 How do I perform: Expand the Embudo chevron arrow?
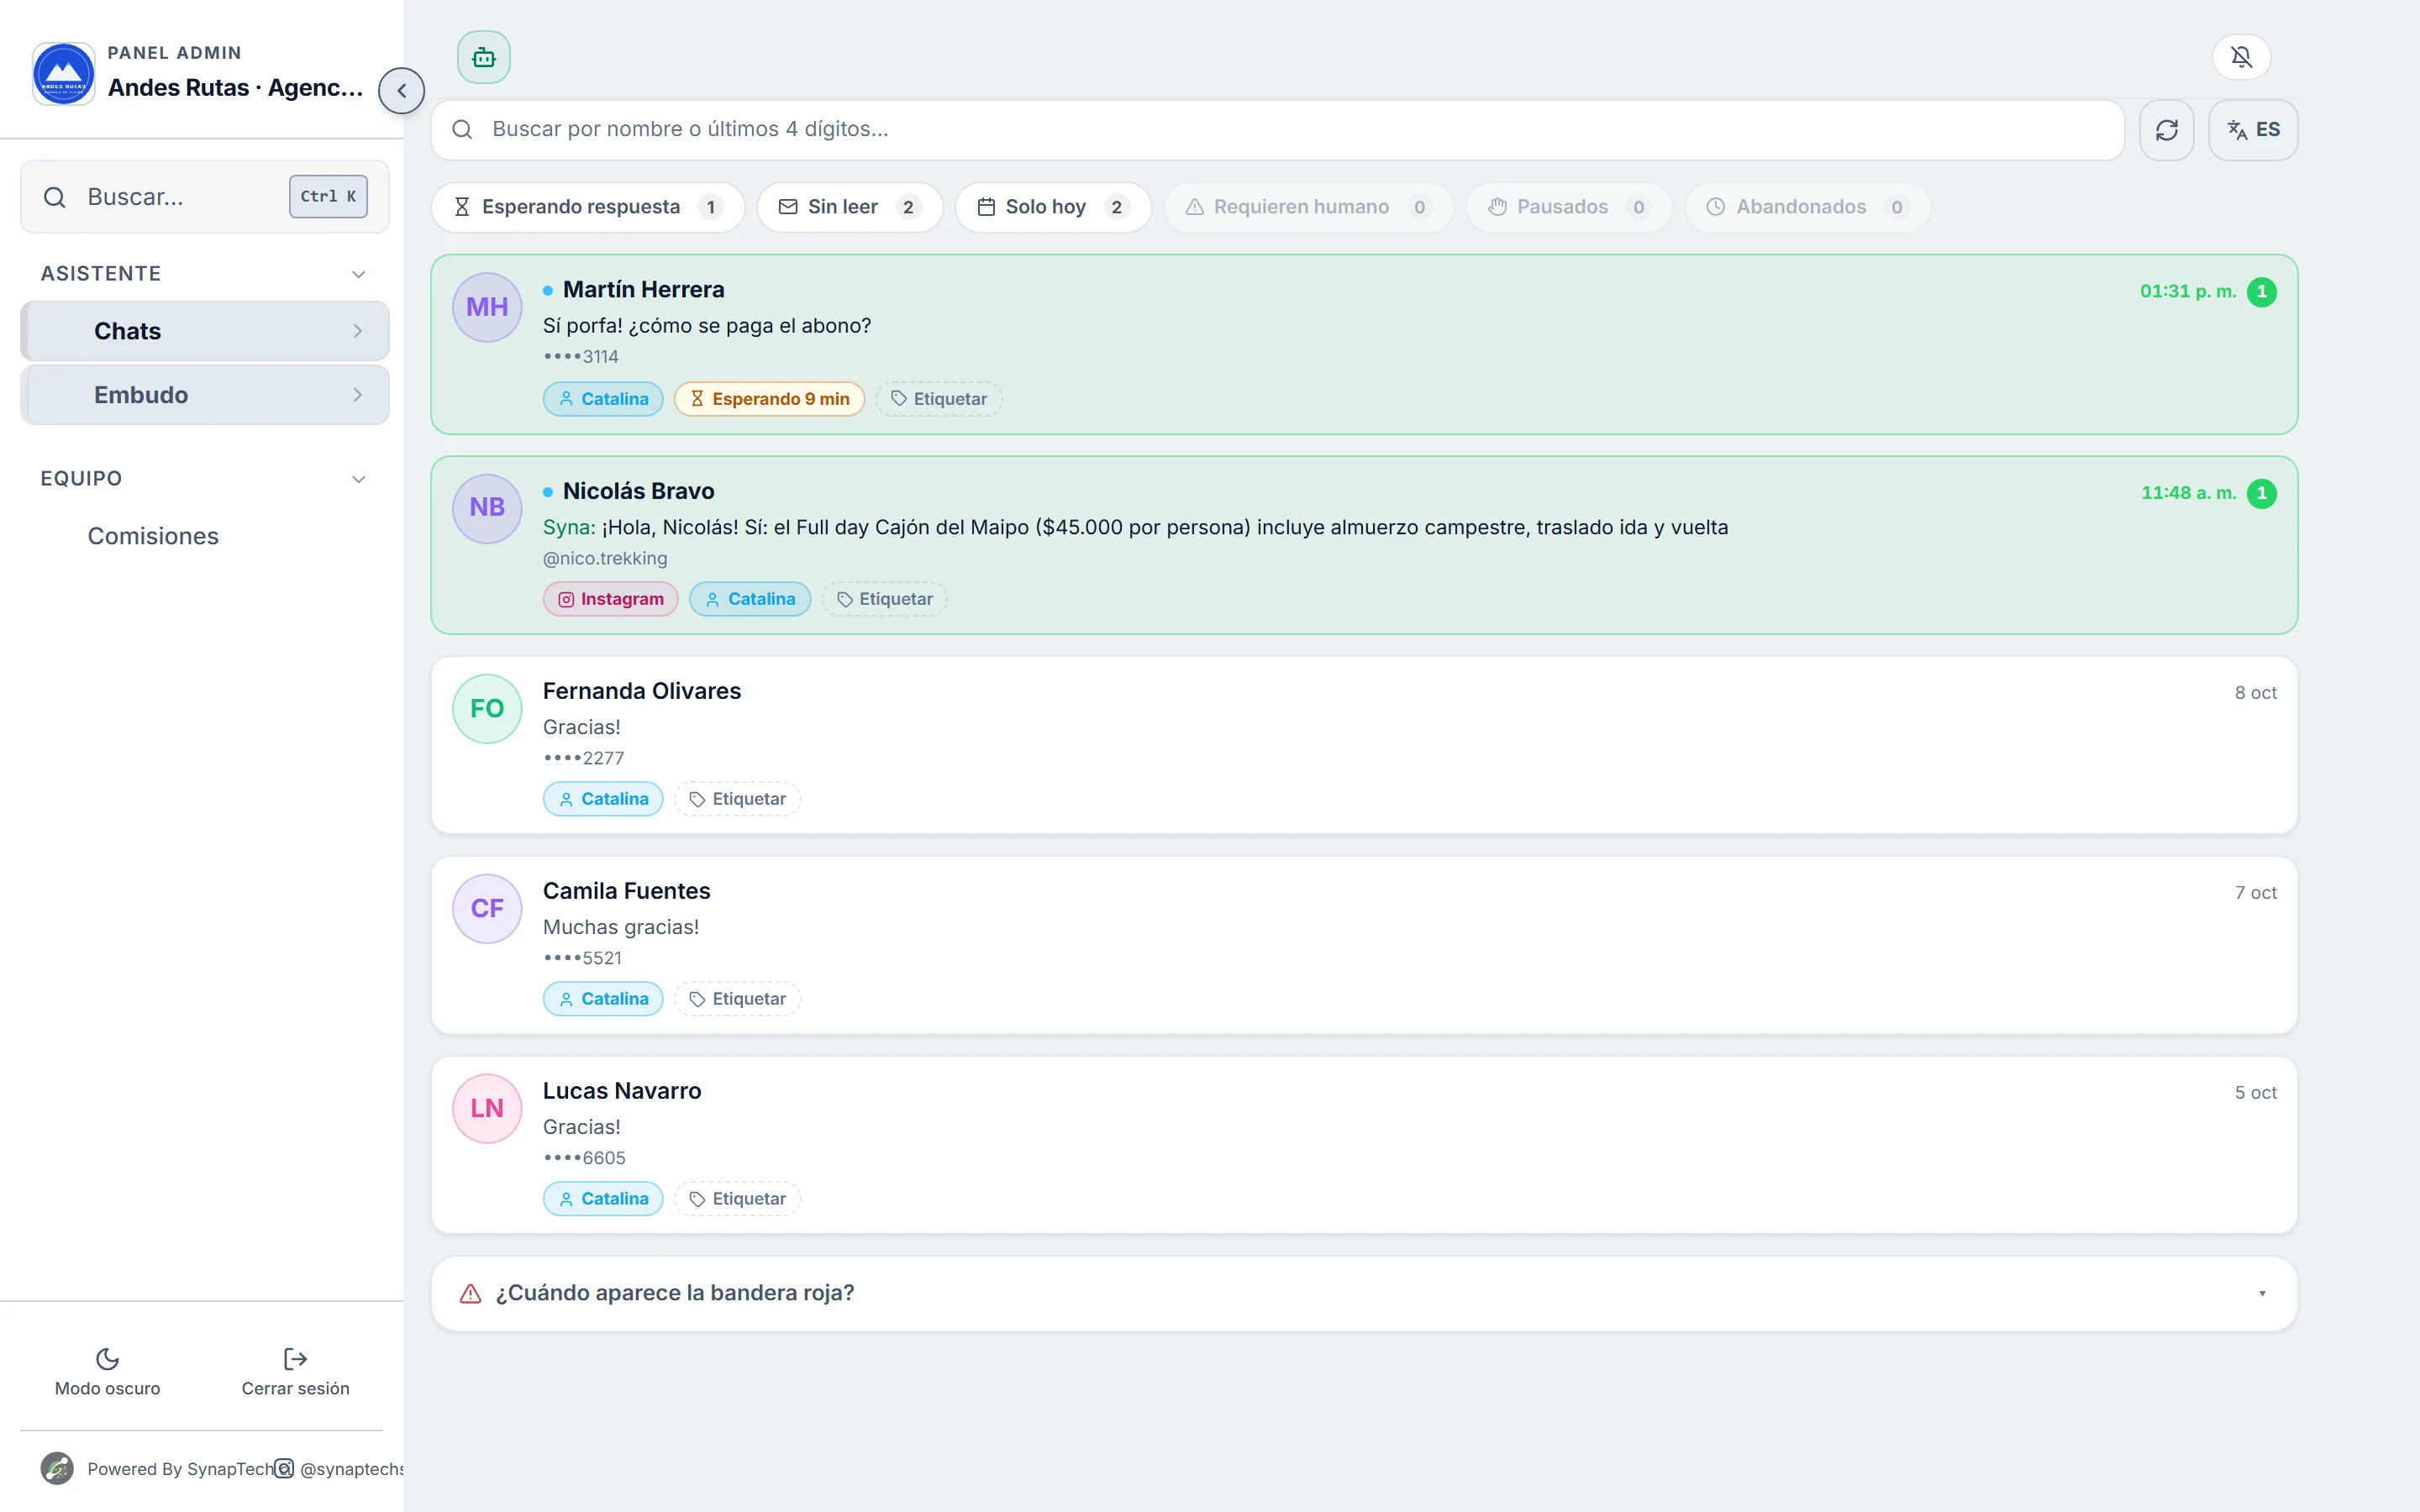(358, 395)
